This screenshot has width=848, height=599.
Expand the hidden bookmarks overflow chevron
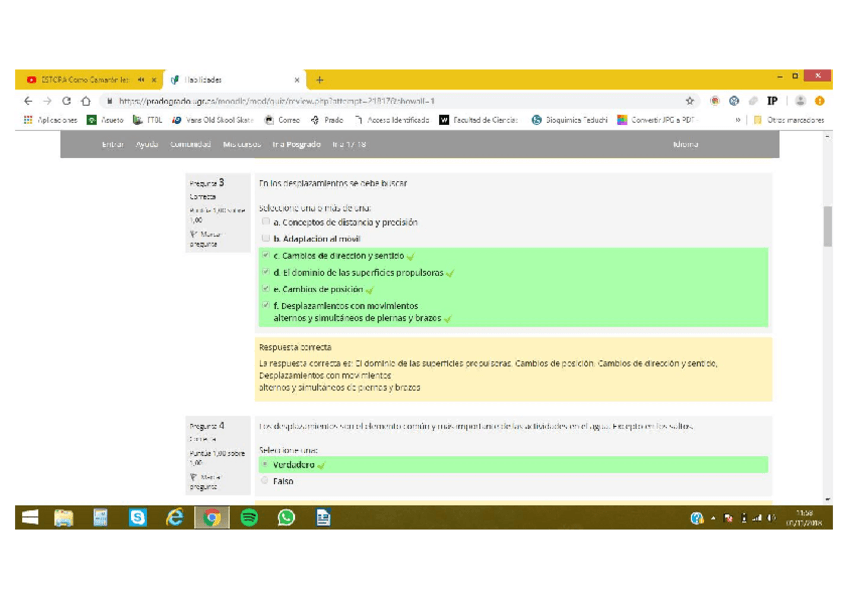click(738, 120)
